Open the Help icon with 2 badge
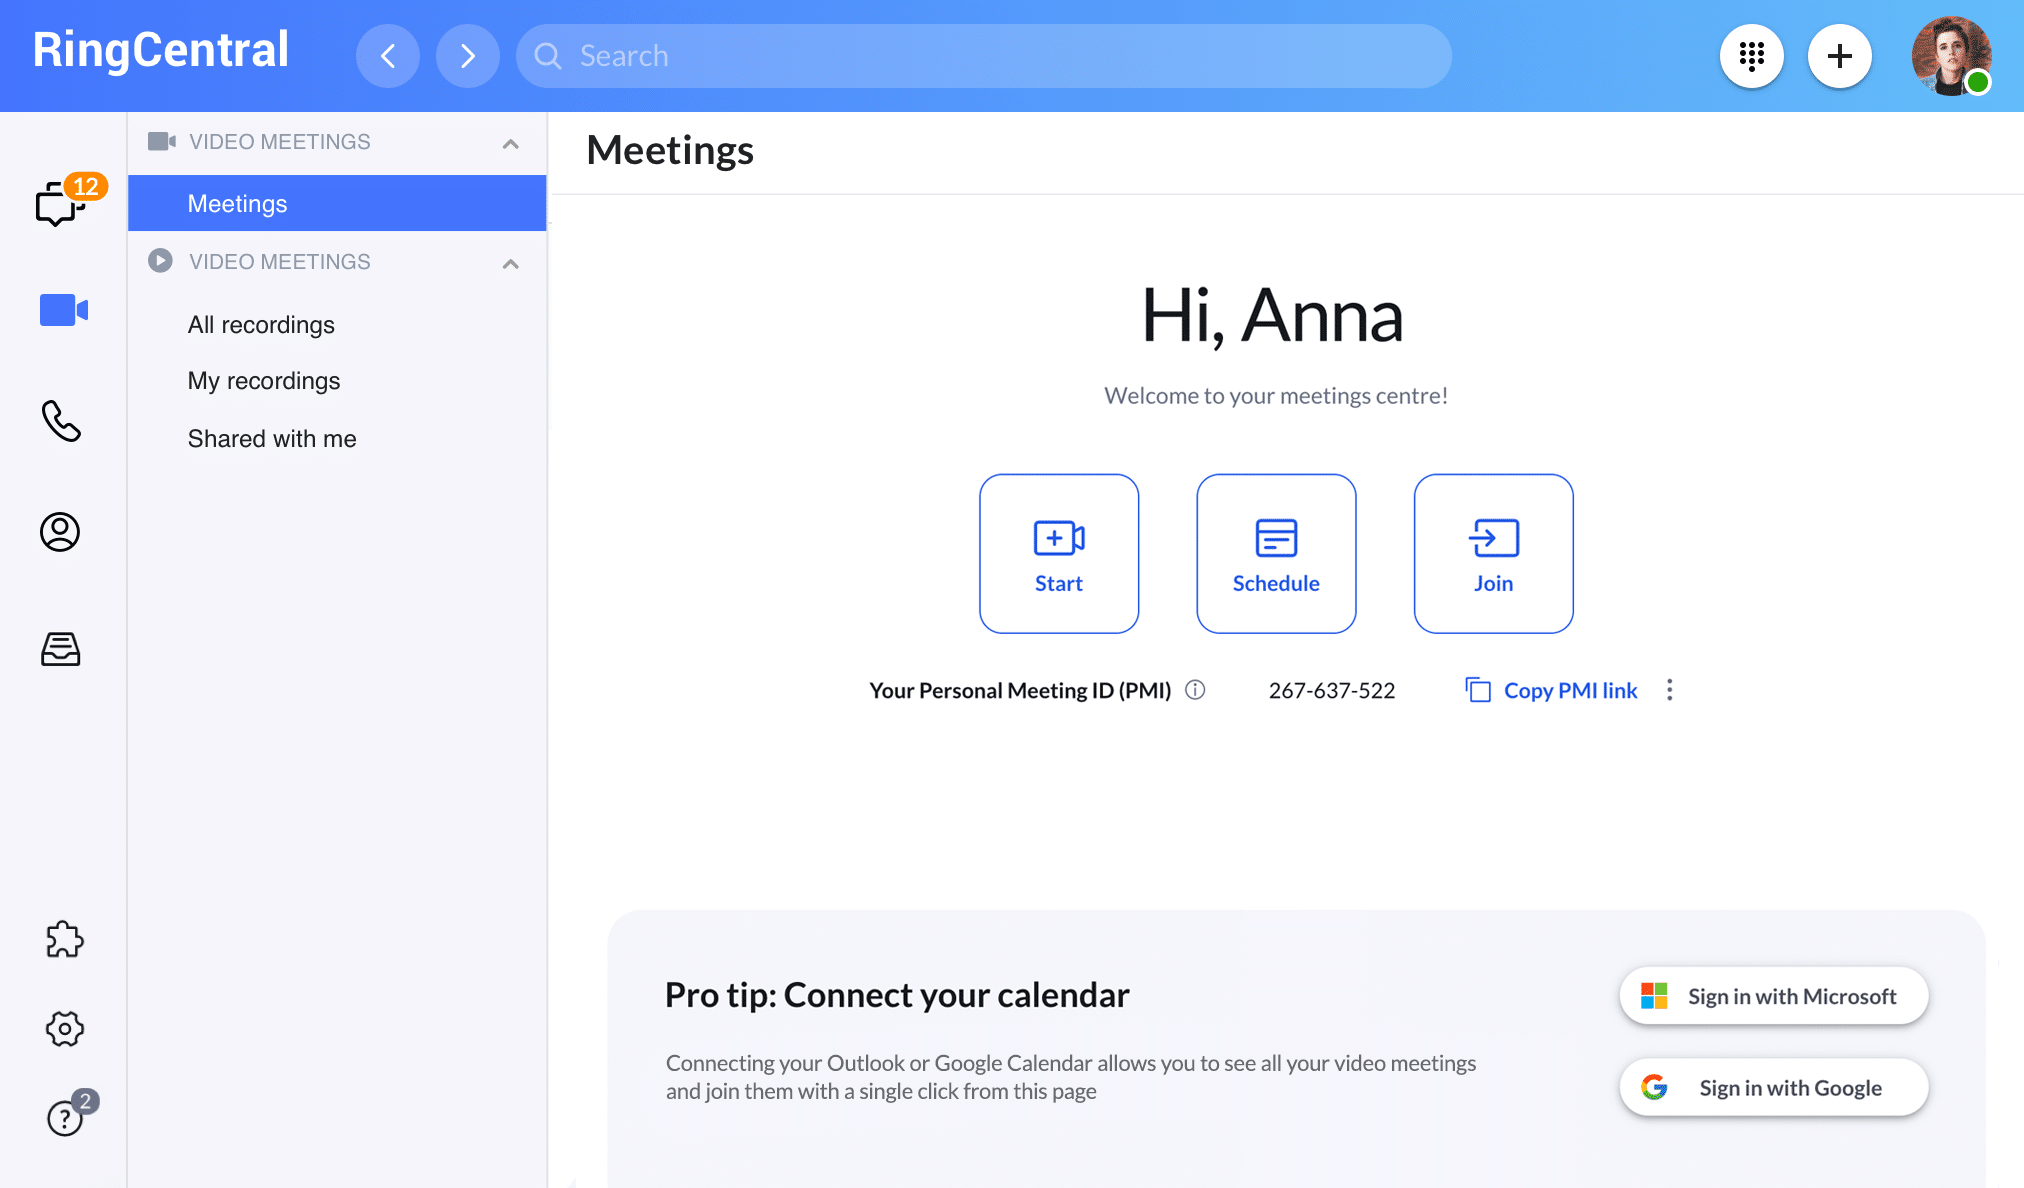The height and width of the screenshot is (1188, 2024). [x=66, y=1117]
